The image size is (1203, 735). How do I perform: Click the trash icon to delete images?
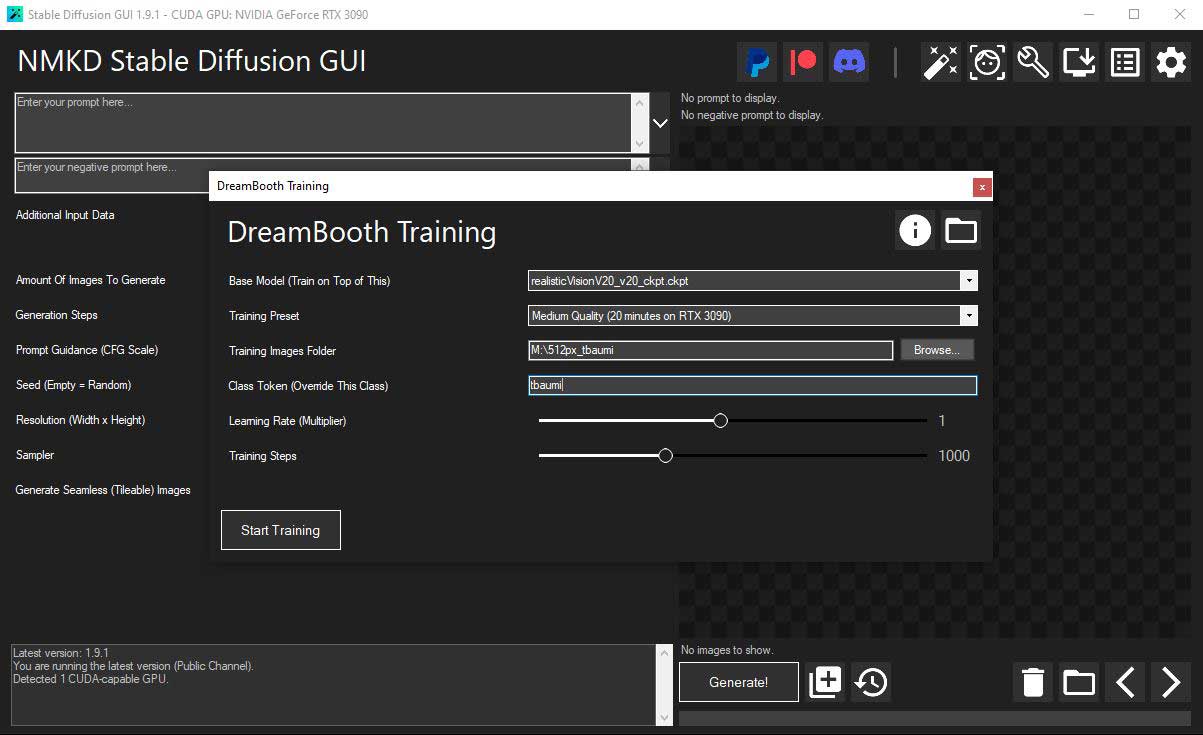tap(1032, 682)
